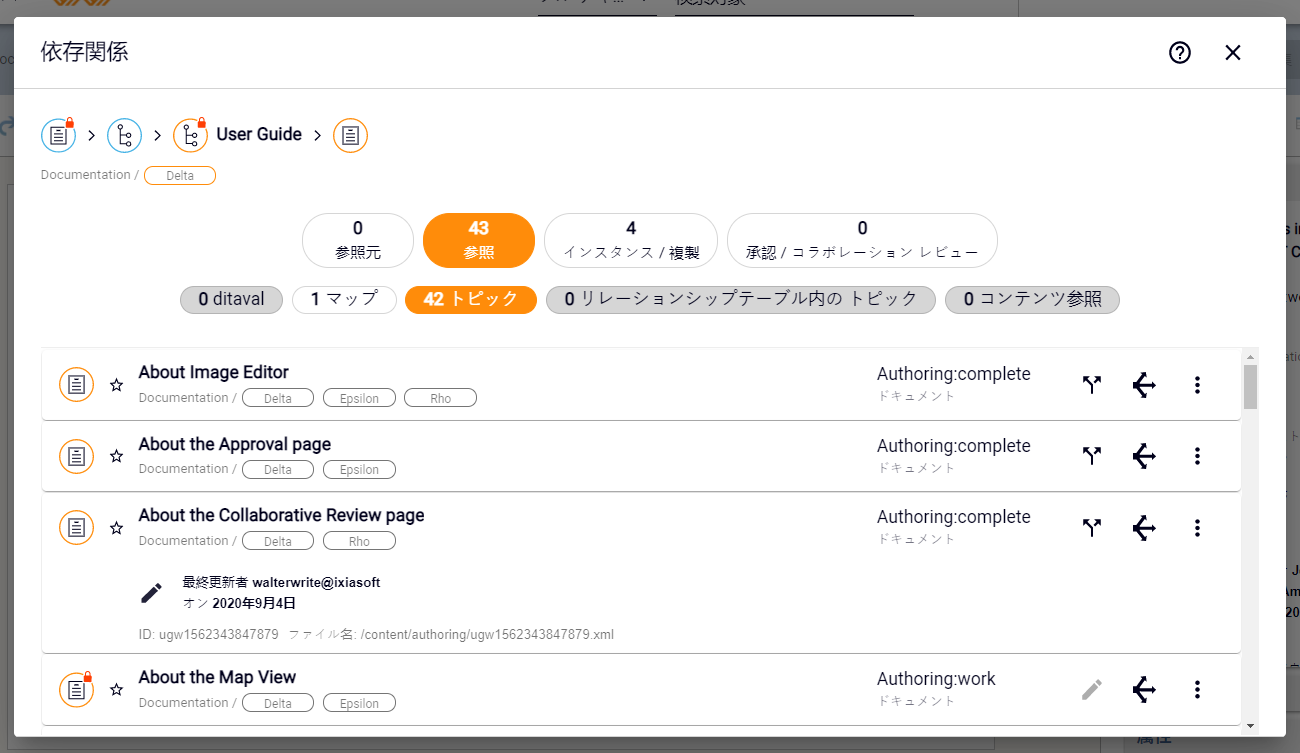This screenshot has height=753, width=1300.
Task: Select the 0 承認 / コラボレーション レビュー tab
Action: tap(862, 240)
